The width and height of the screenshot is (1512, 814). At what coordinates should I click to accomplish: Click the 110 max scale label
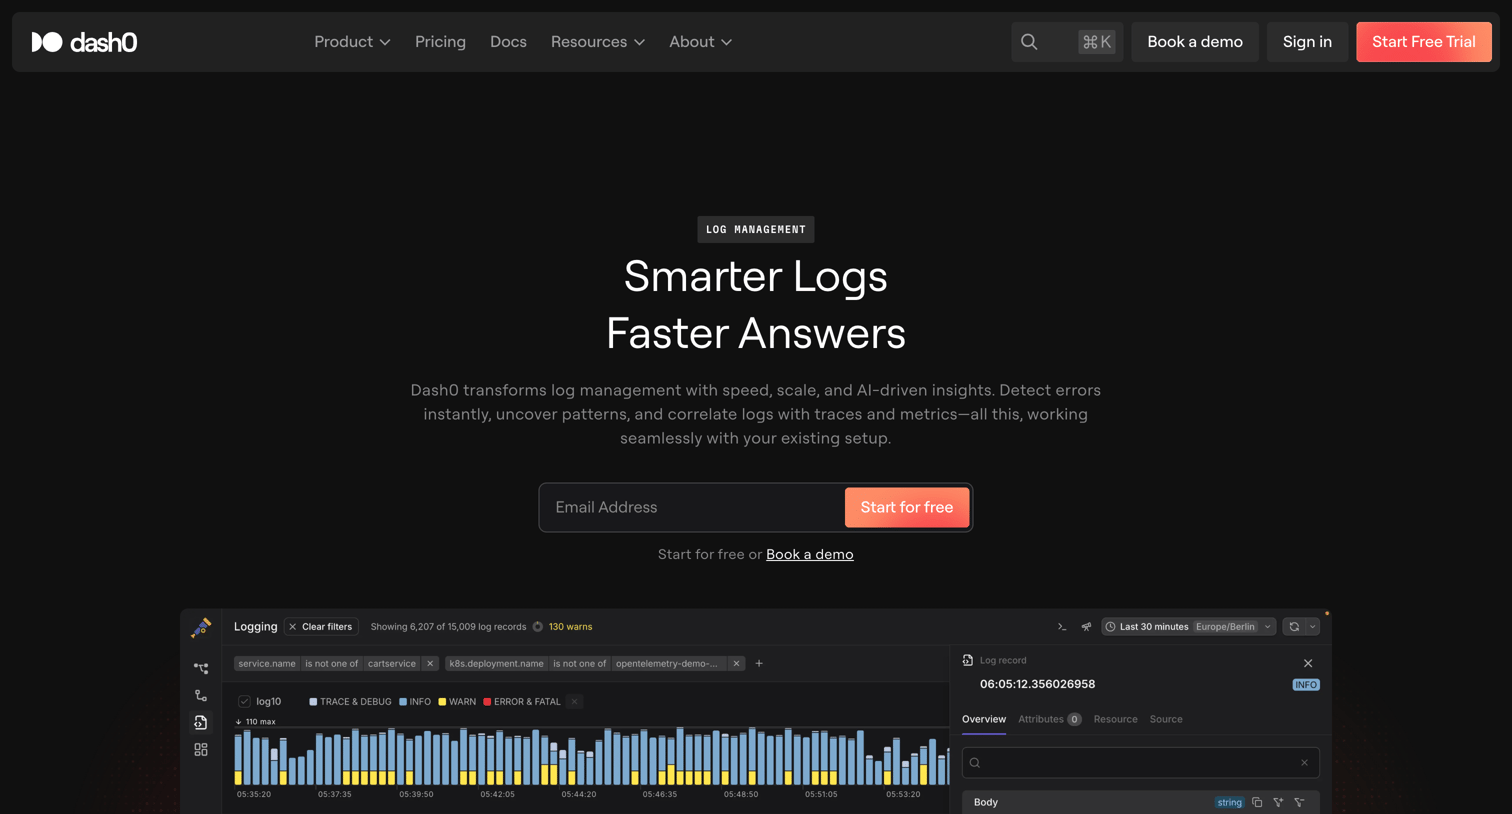pyautogui.click(x=255, y=722)
